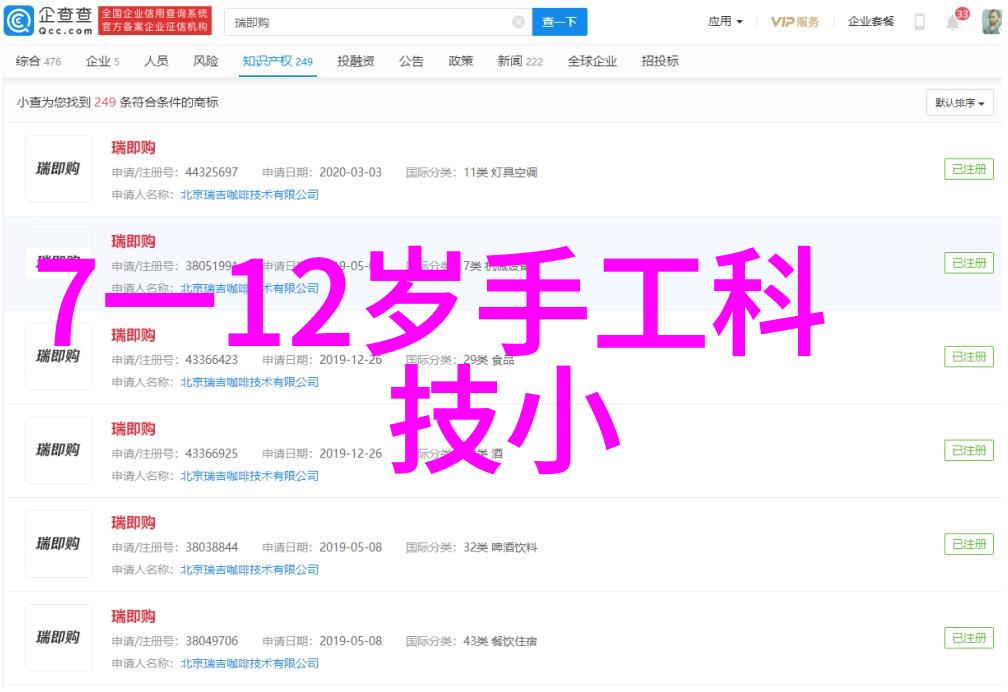1008x692 pixels.
Task: Open trademark thumbnail for registration 38038844
Action: click(x=58, y=544)
